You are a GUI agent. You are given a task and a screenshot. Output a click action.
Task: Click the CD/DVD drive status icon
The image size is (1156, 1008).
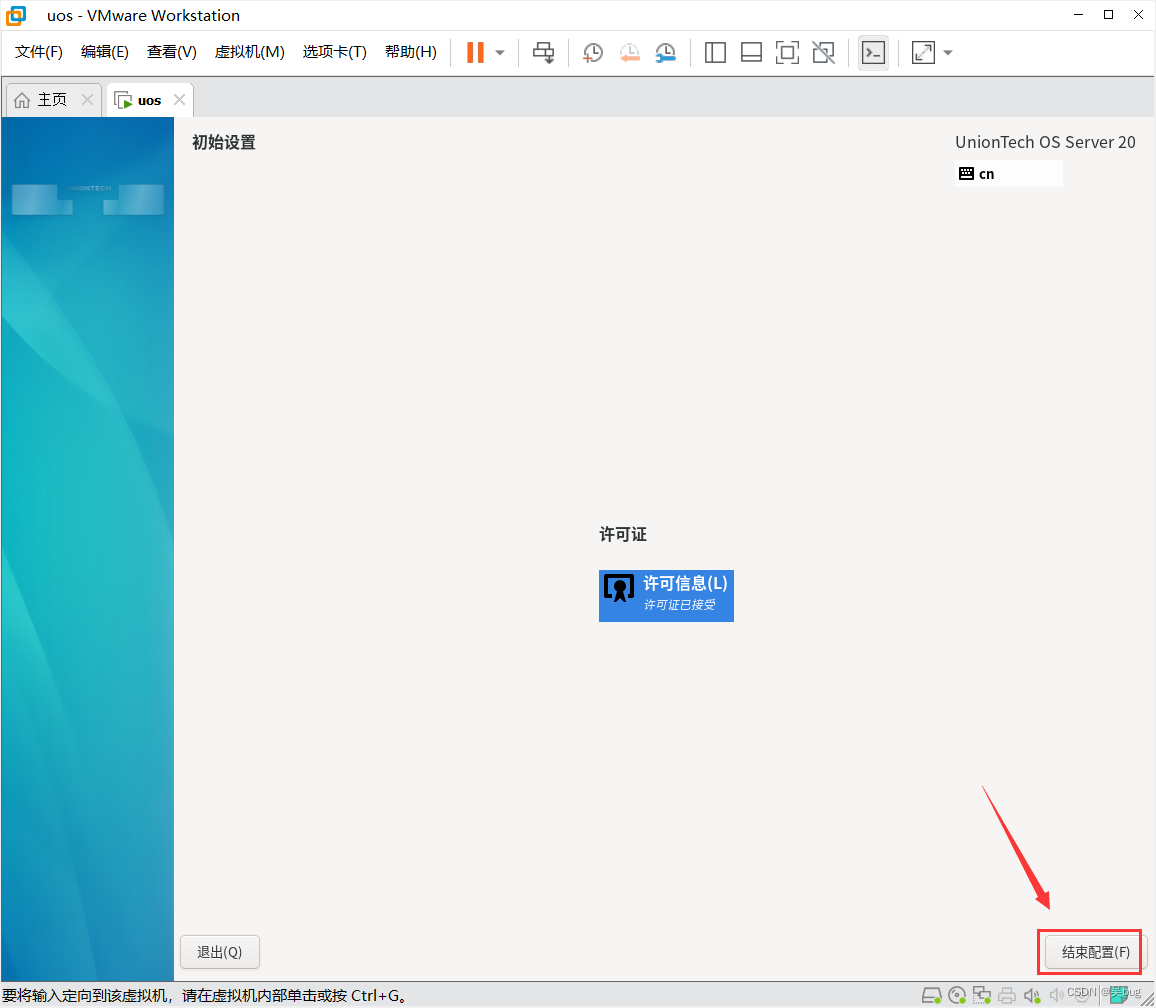[957, 995]
